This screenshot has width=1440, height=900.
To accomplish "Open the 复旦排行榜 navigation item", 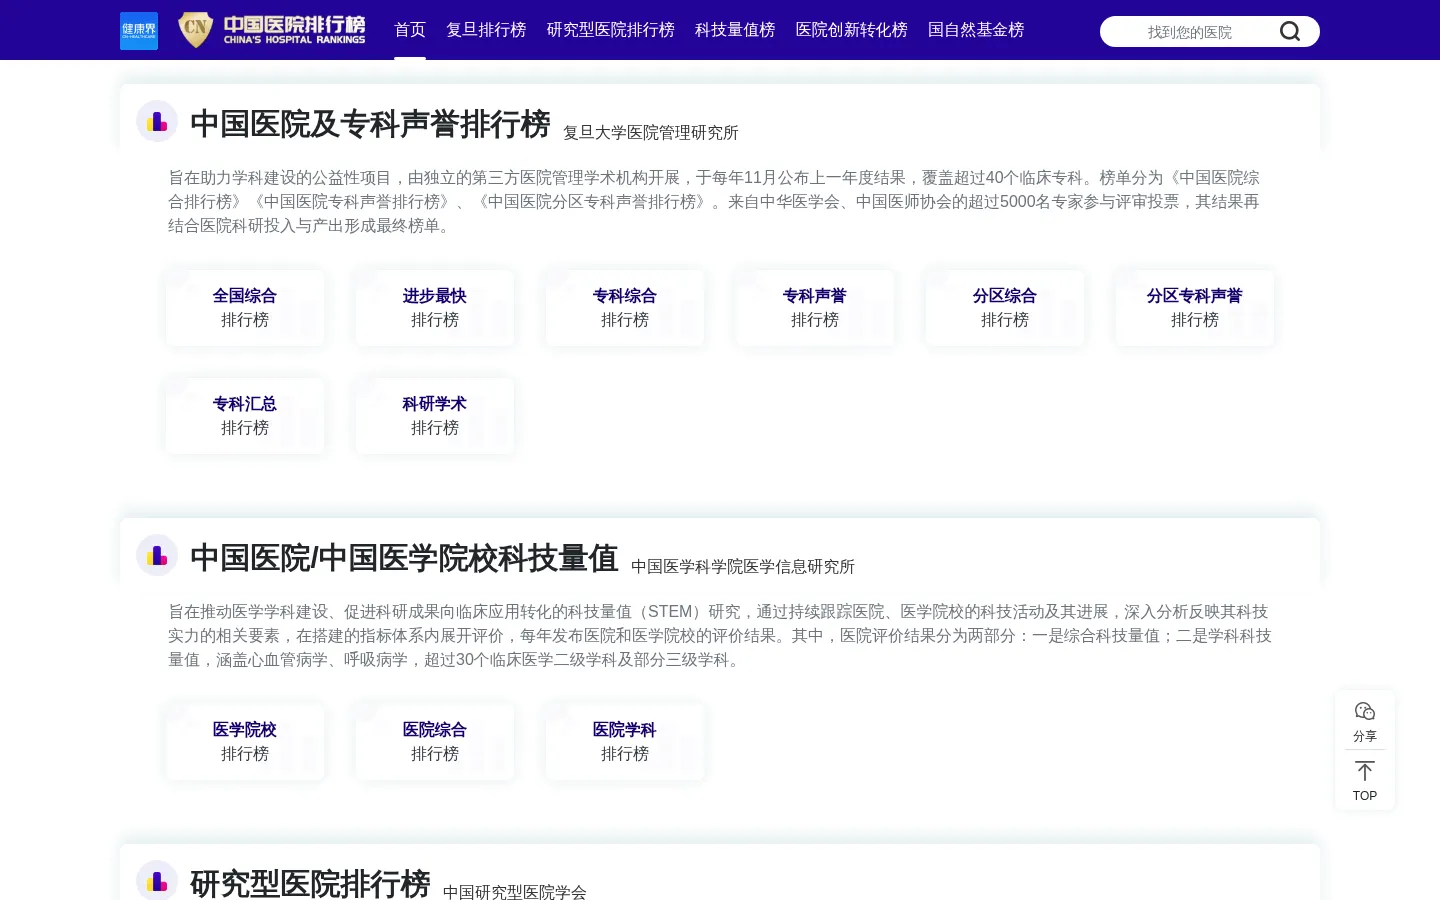I will coord(486,30).
